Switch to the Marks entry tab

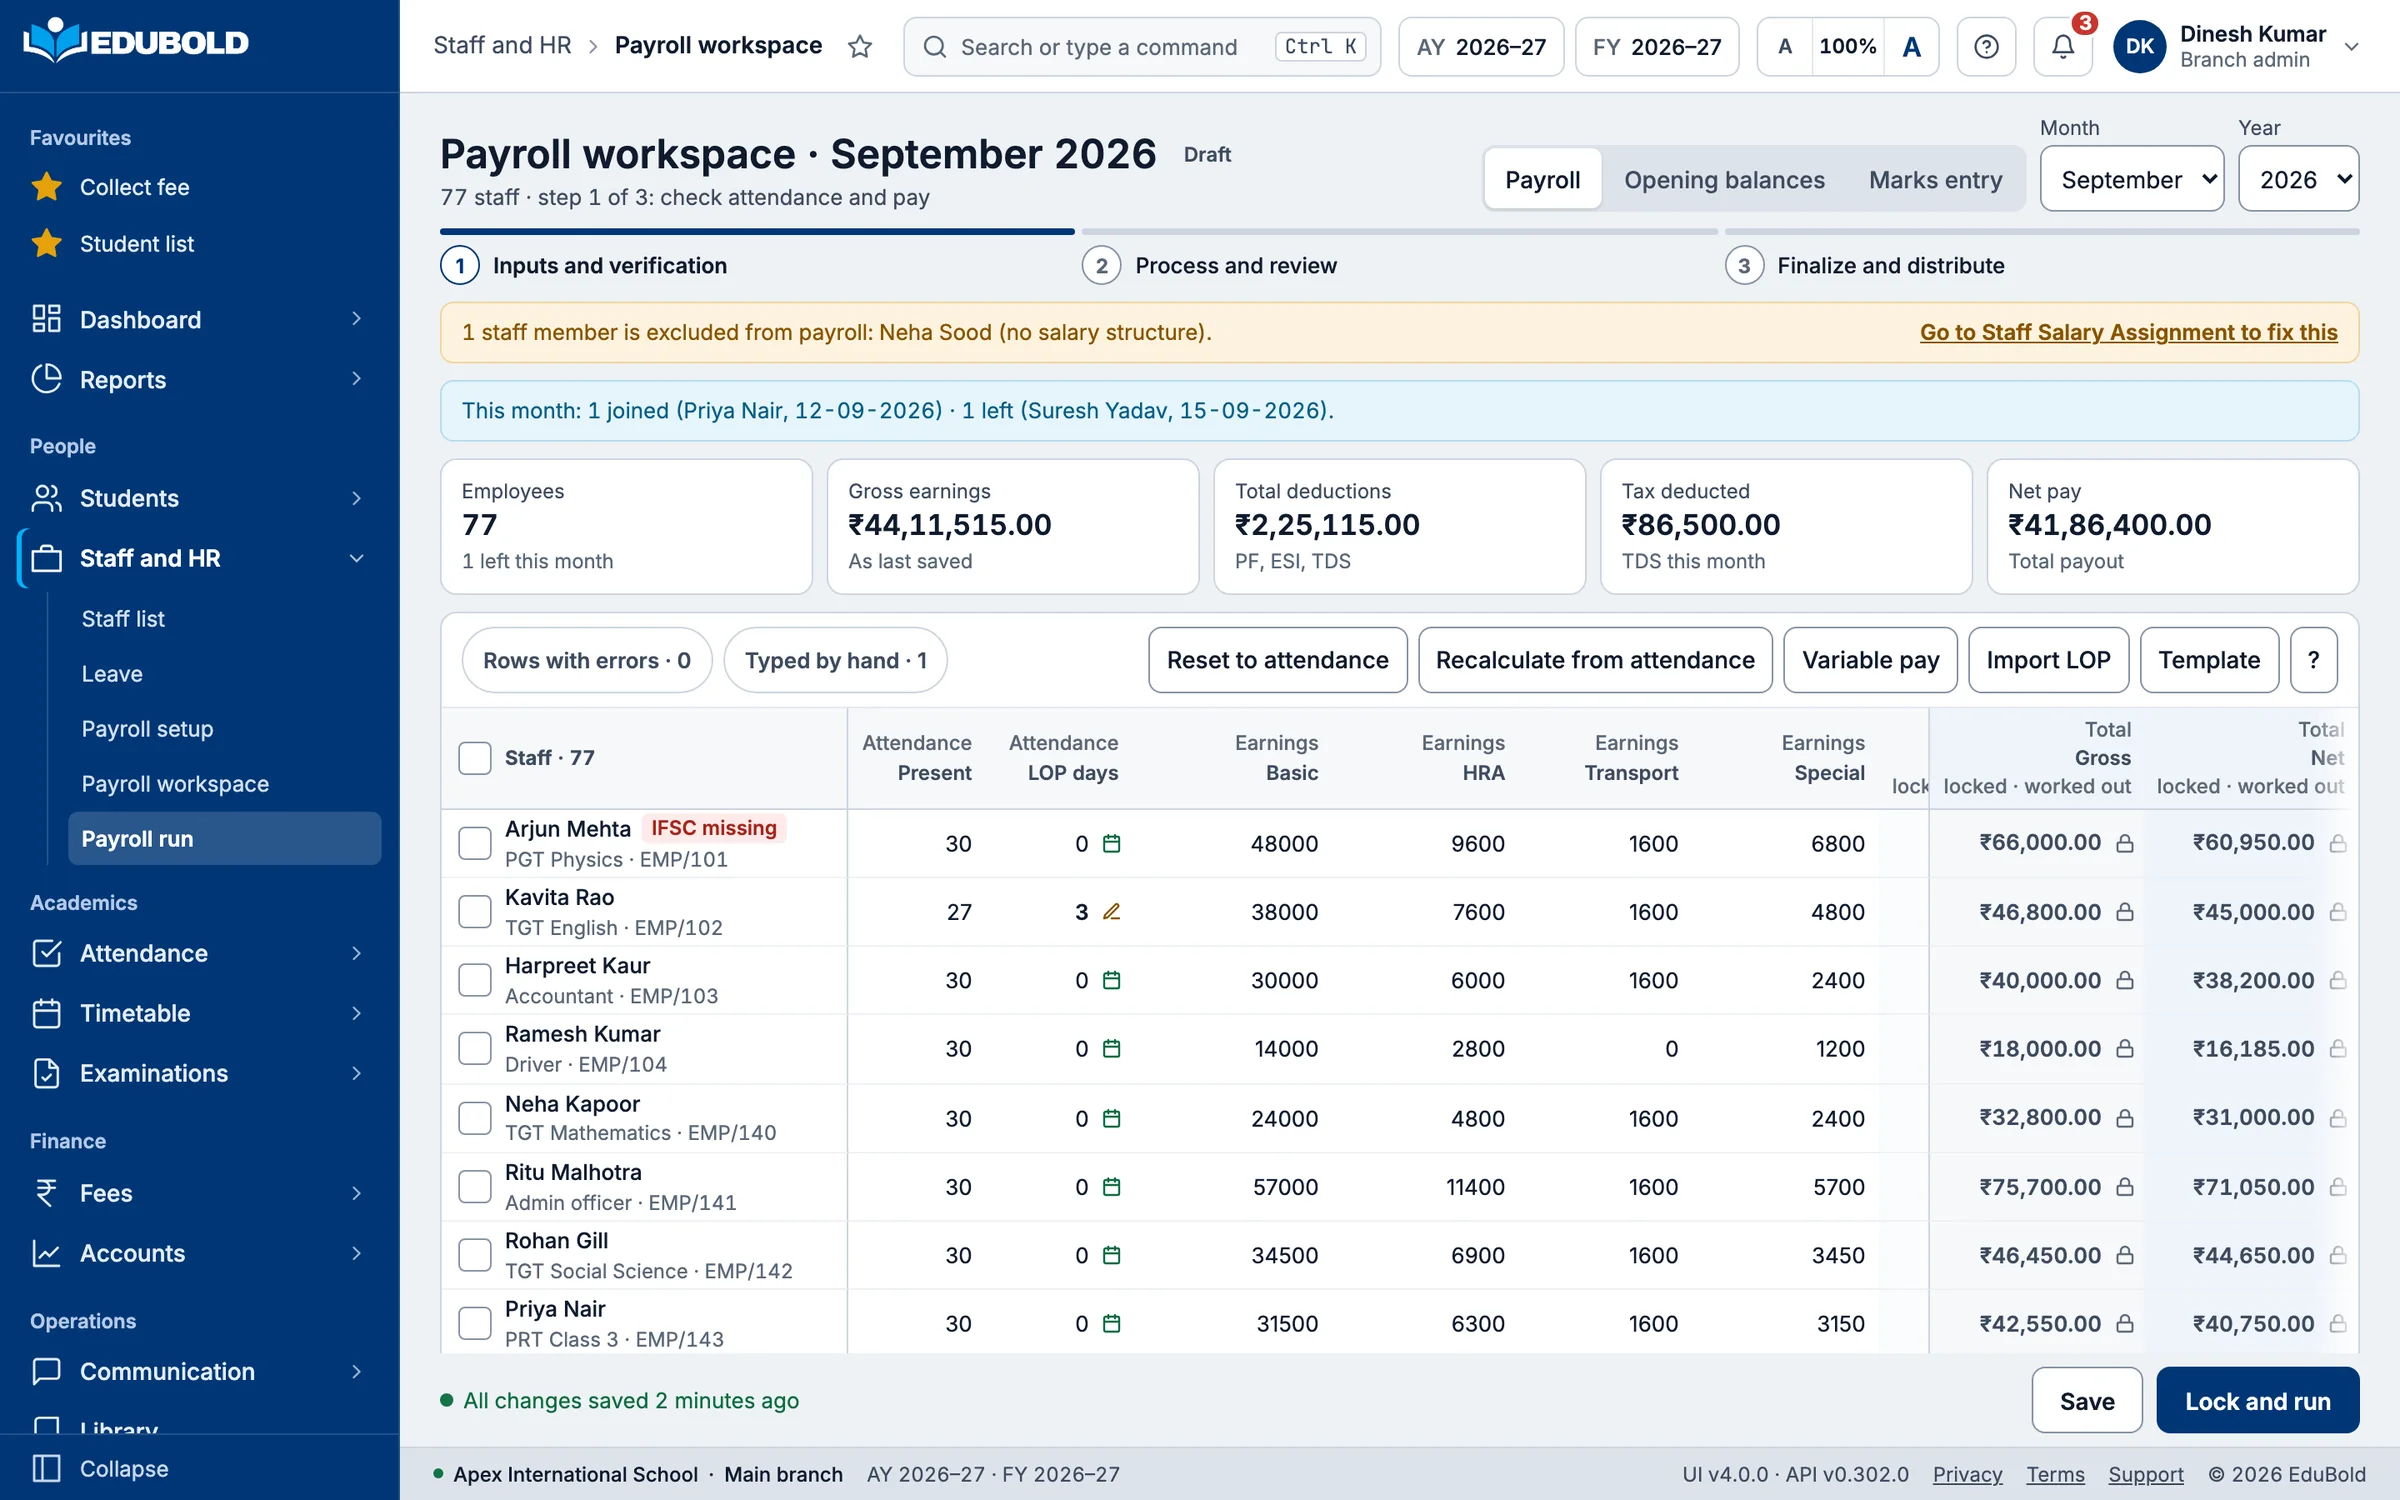[1935, 179]
